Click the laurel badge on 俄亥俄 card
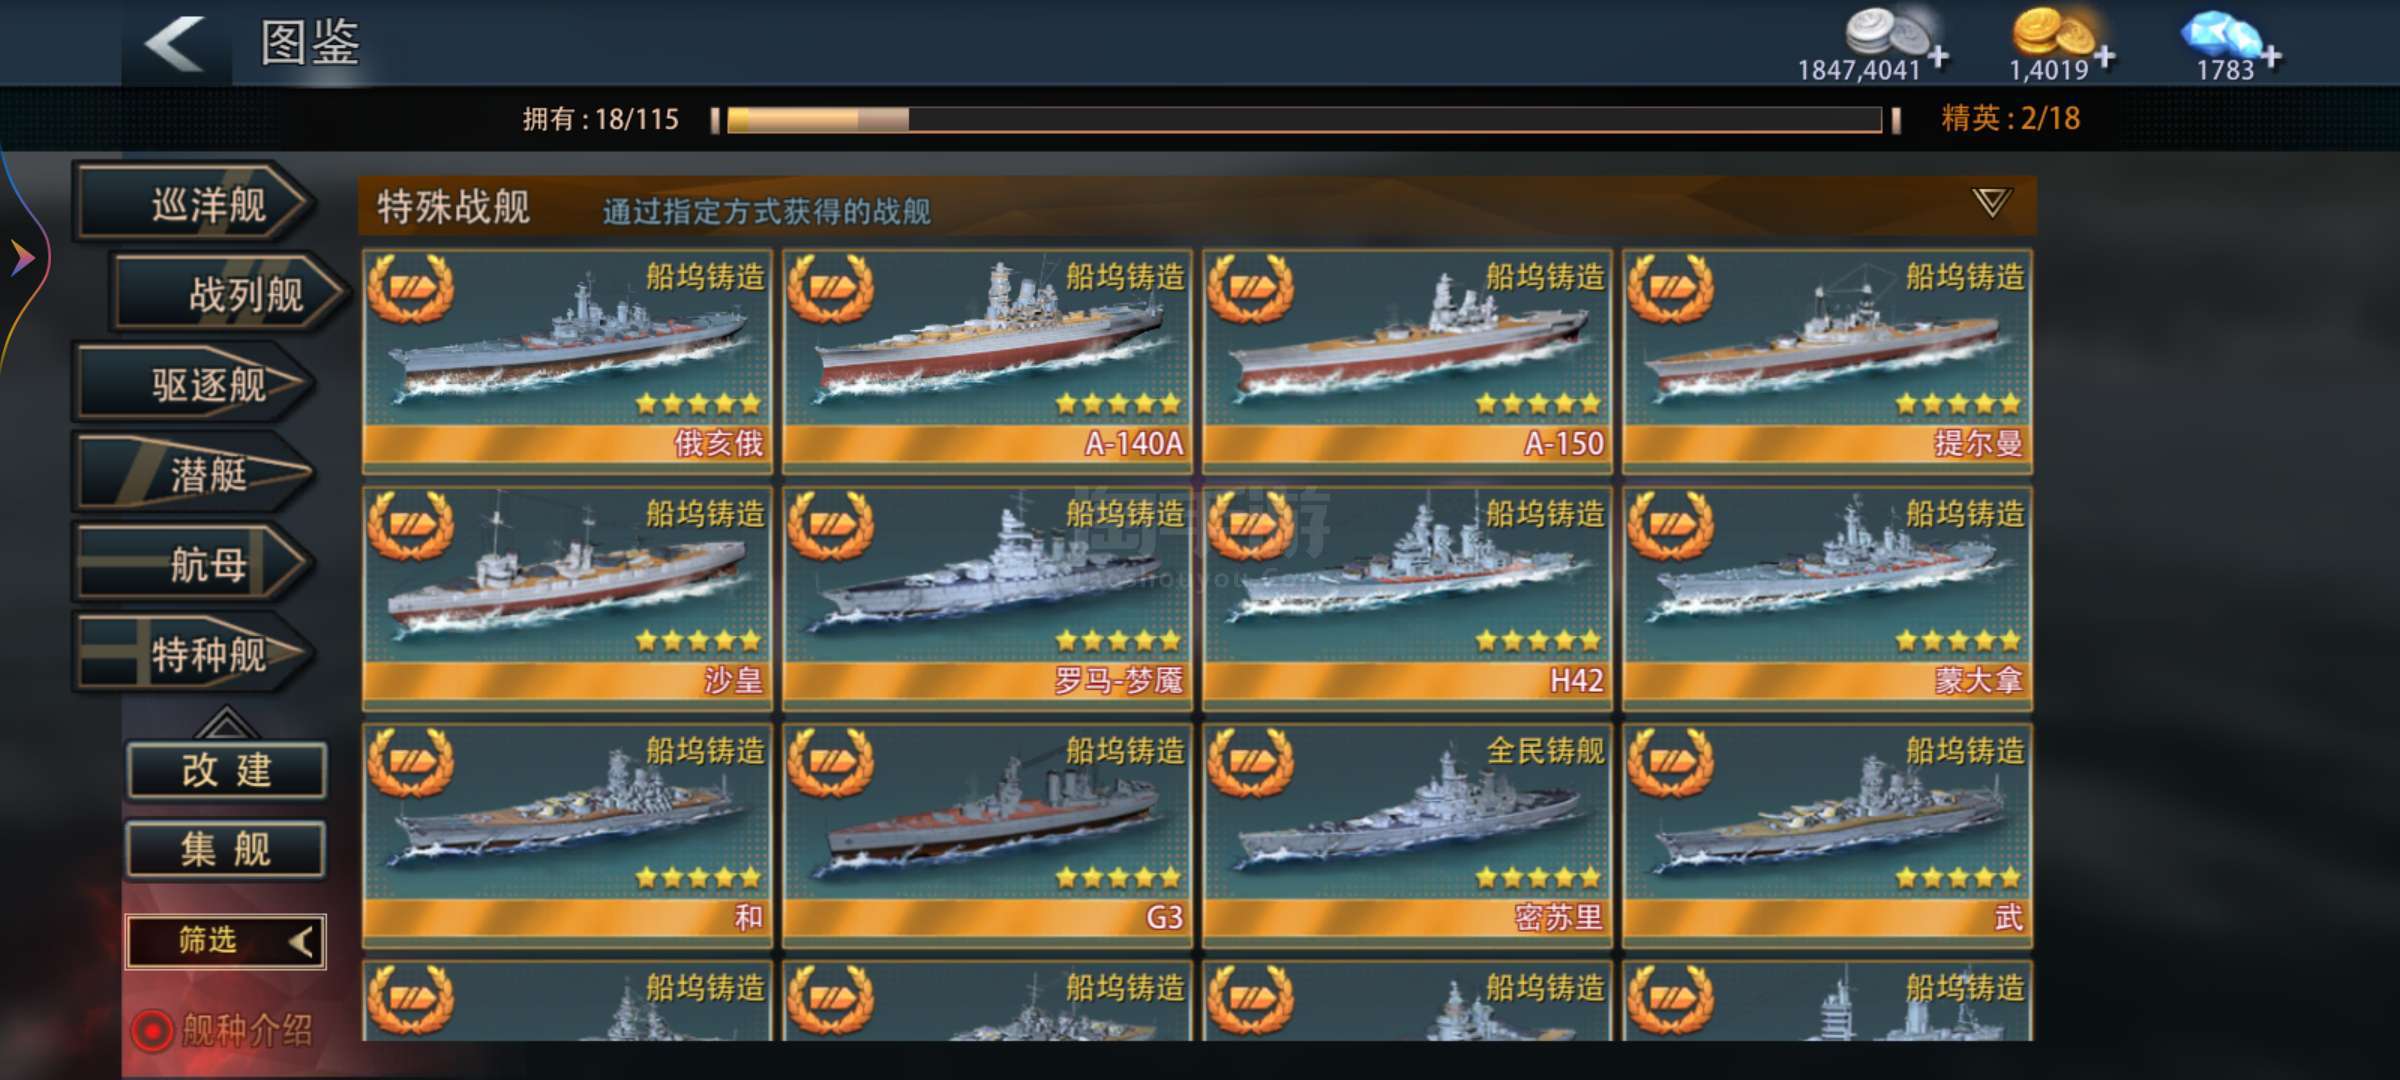2400x1080 pixels. point(411,289)
